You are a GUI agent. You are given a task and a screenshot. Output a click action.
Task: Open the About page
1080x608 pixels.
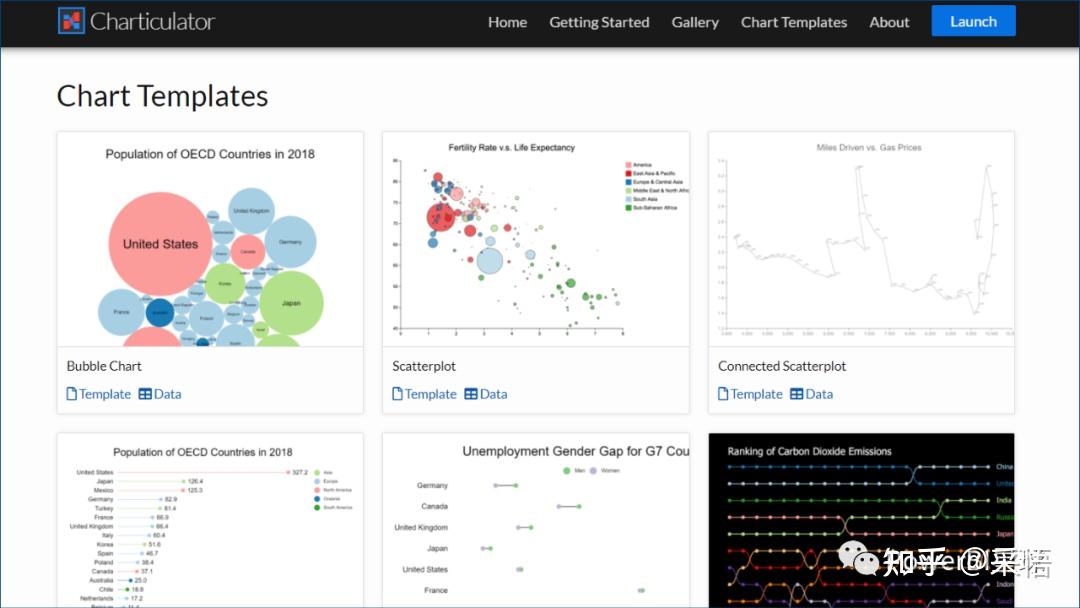coord(889,22)
